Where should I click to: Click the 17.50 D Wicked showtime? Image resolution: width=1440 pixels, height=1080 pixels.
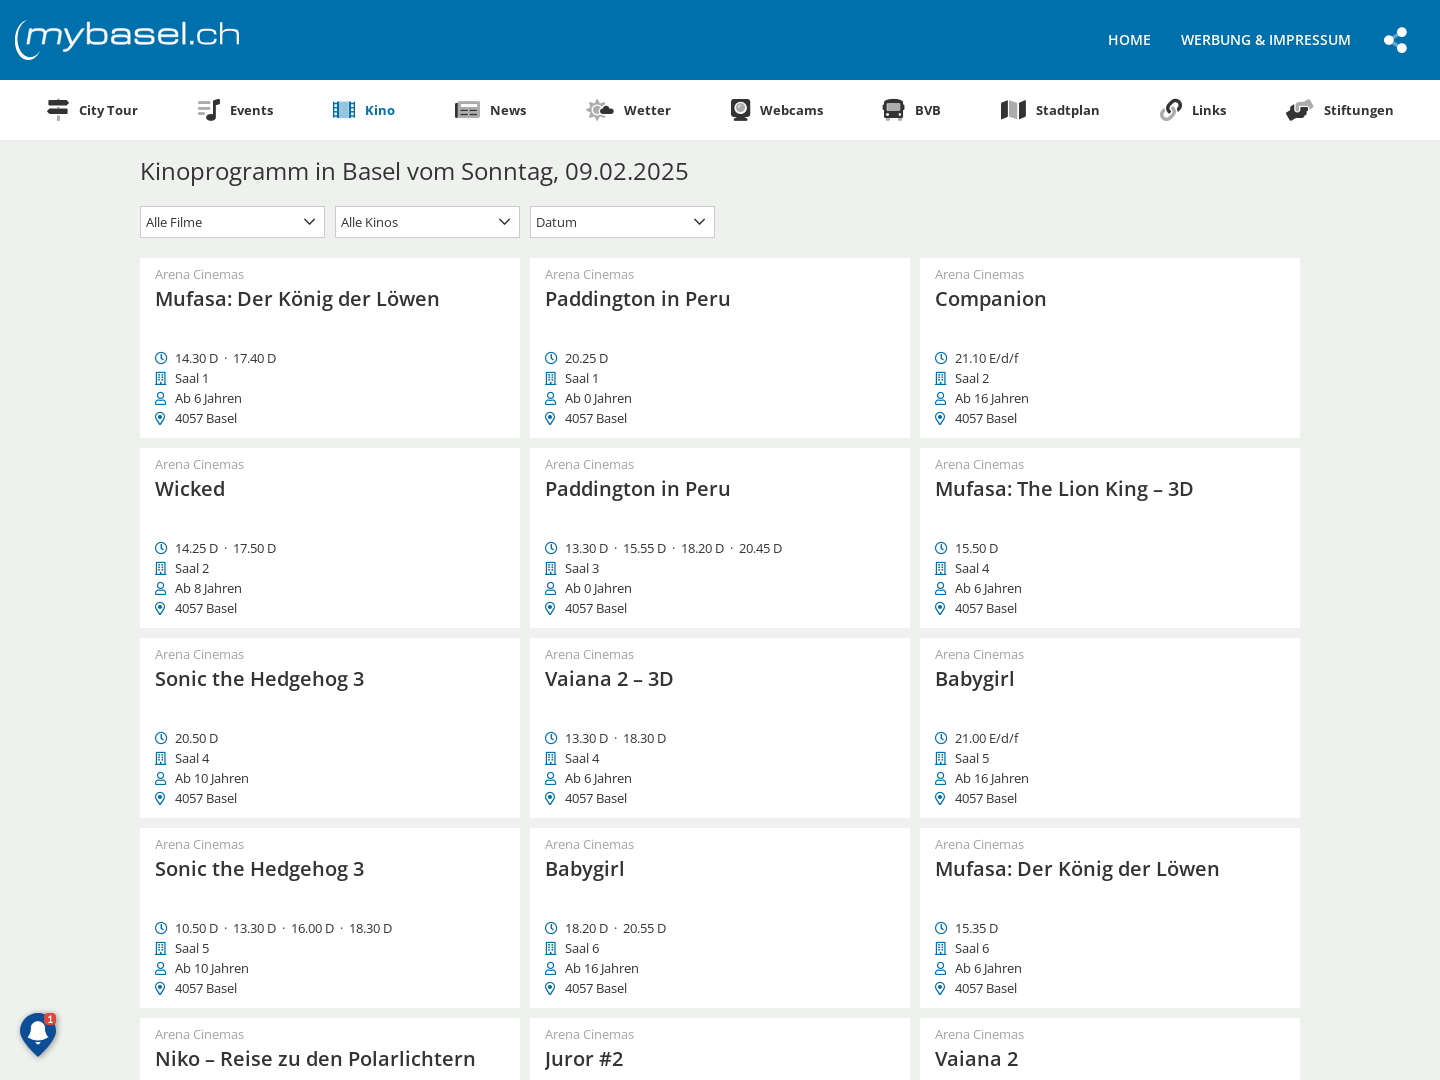[254, 548]
